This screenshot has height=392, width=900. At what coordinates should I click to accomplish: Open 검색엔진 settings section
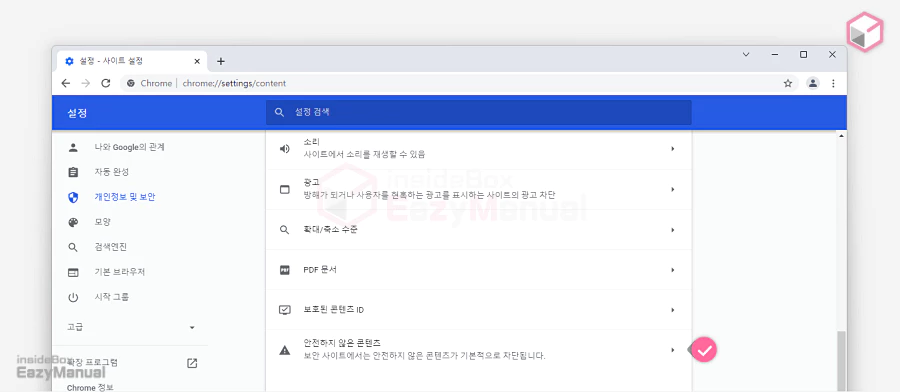tap(111, 247)
